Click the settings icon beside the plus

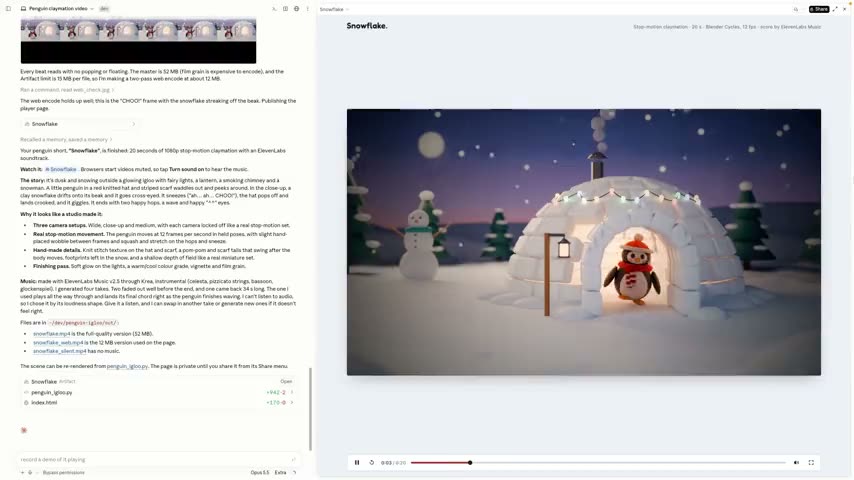(30, 472)
